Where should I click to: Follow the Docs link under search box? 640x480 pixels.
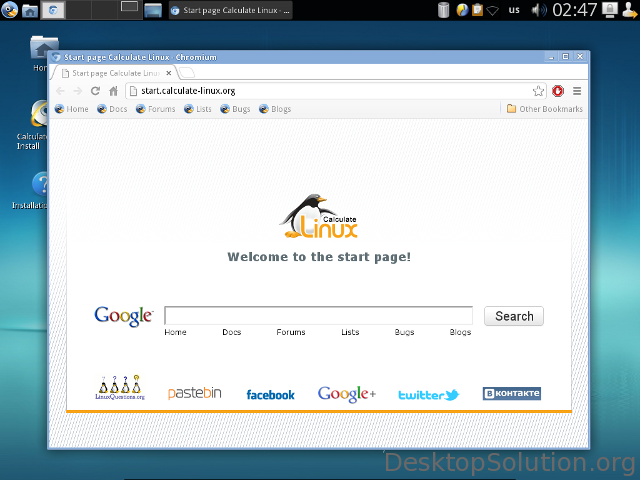(231, 332)
